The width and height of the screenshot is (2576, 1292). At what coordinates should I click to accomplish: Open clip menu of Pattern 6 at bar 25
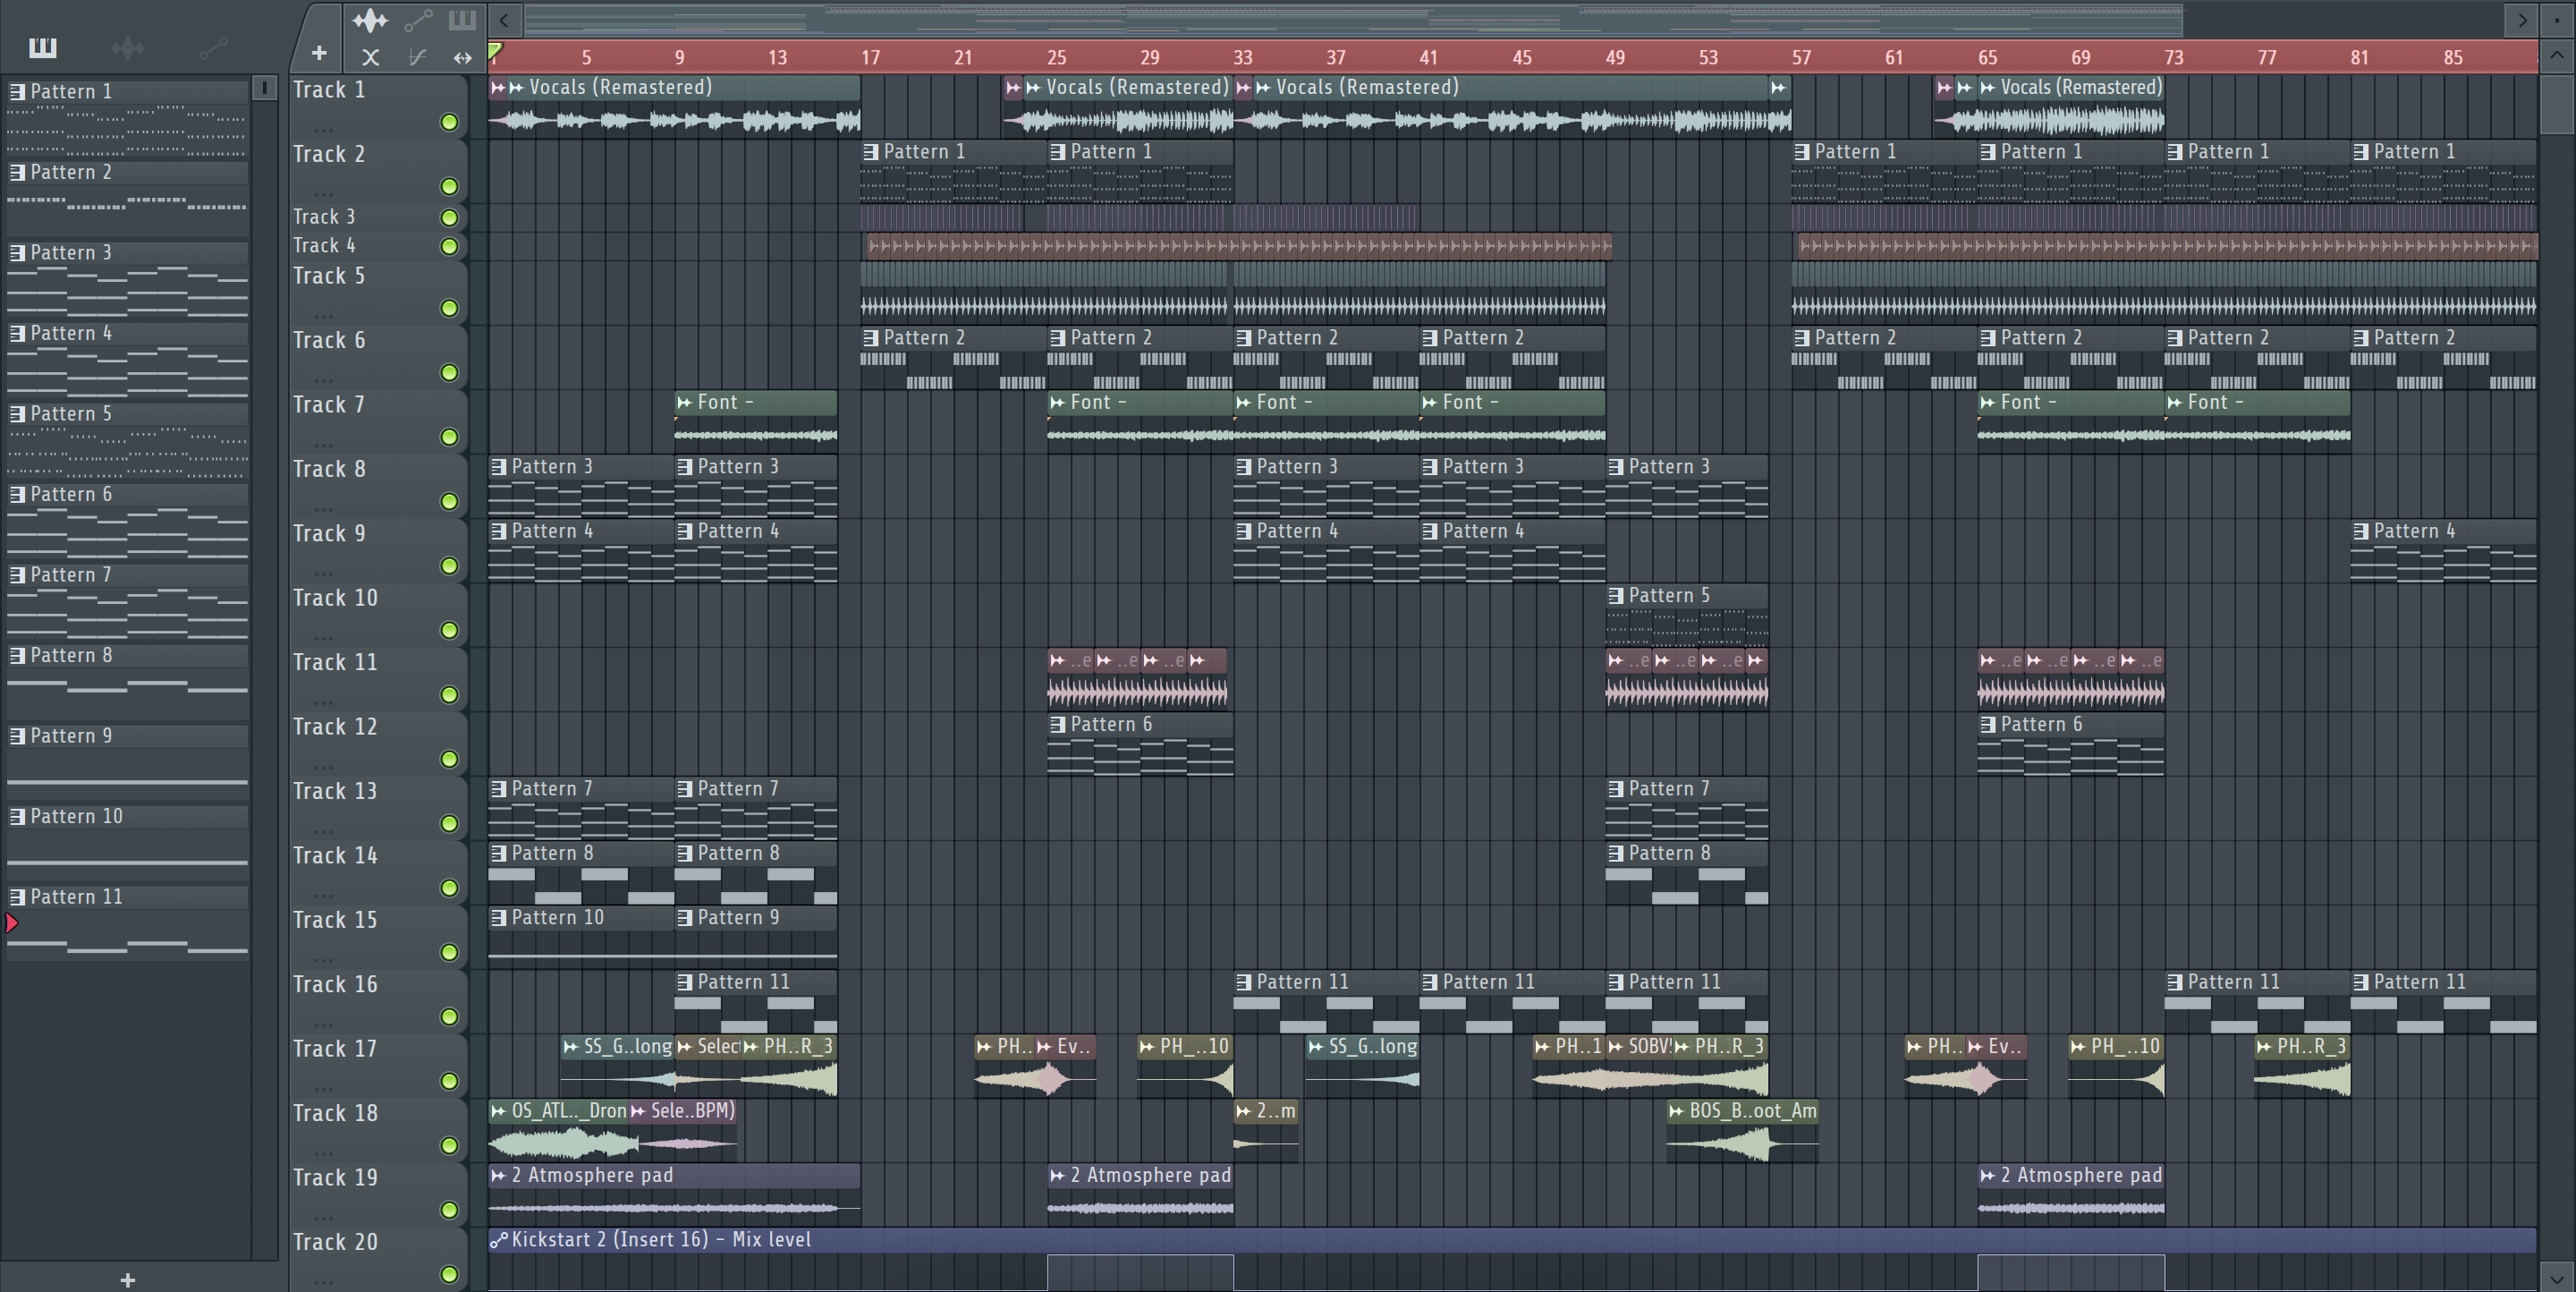coord(1057,725)
